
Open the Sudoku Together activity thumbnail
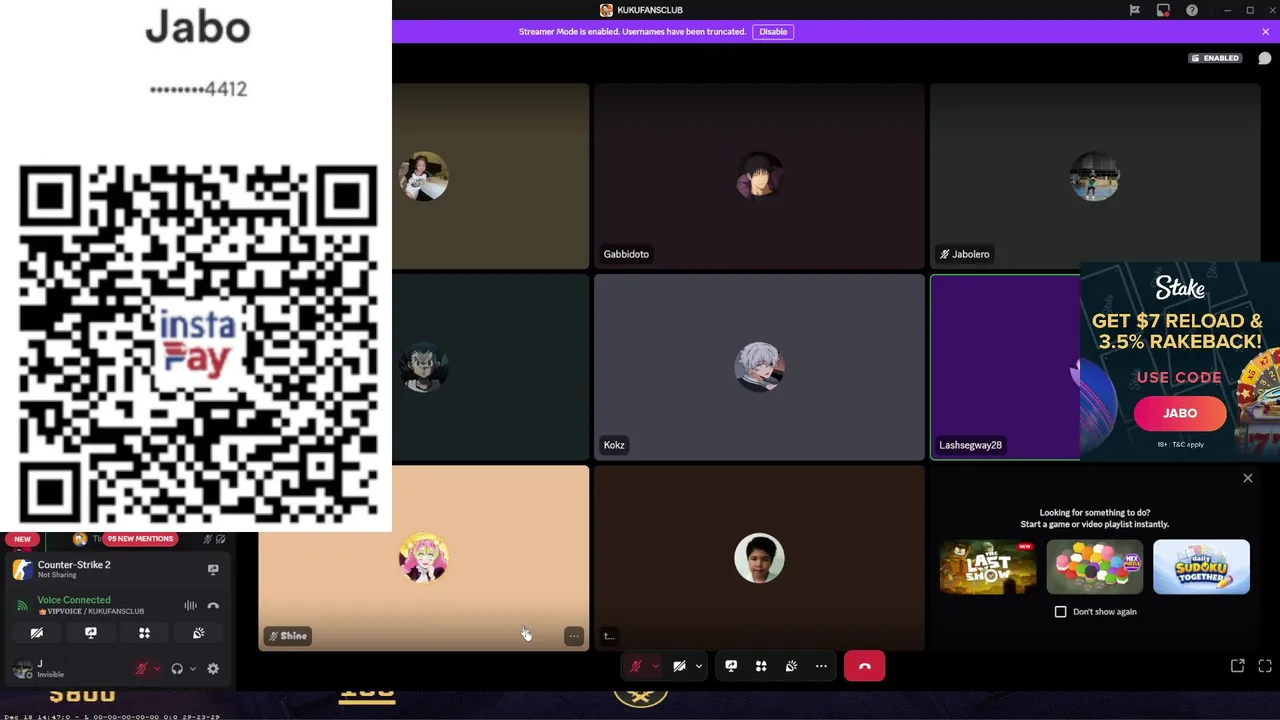(x=1201, y=567)
